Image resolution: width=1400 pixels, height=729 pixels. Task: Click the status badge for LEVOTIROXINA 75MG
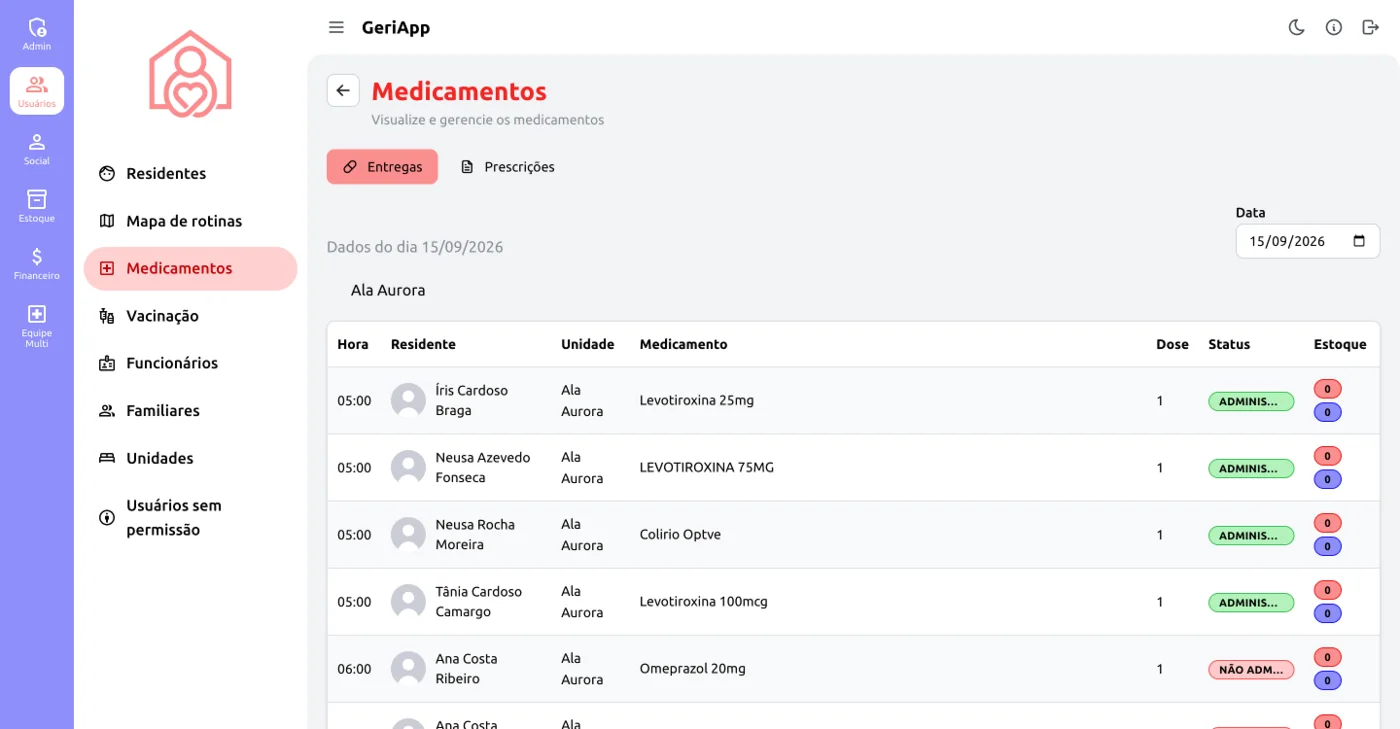pyautogui.click(x=1251, y=468)
